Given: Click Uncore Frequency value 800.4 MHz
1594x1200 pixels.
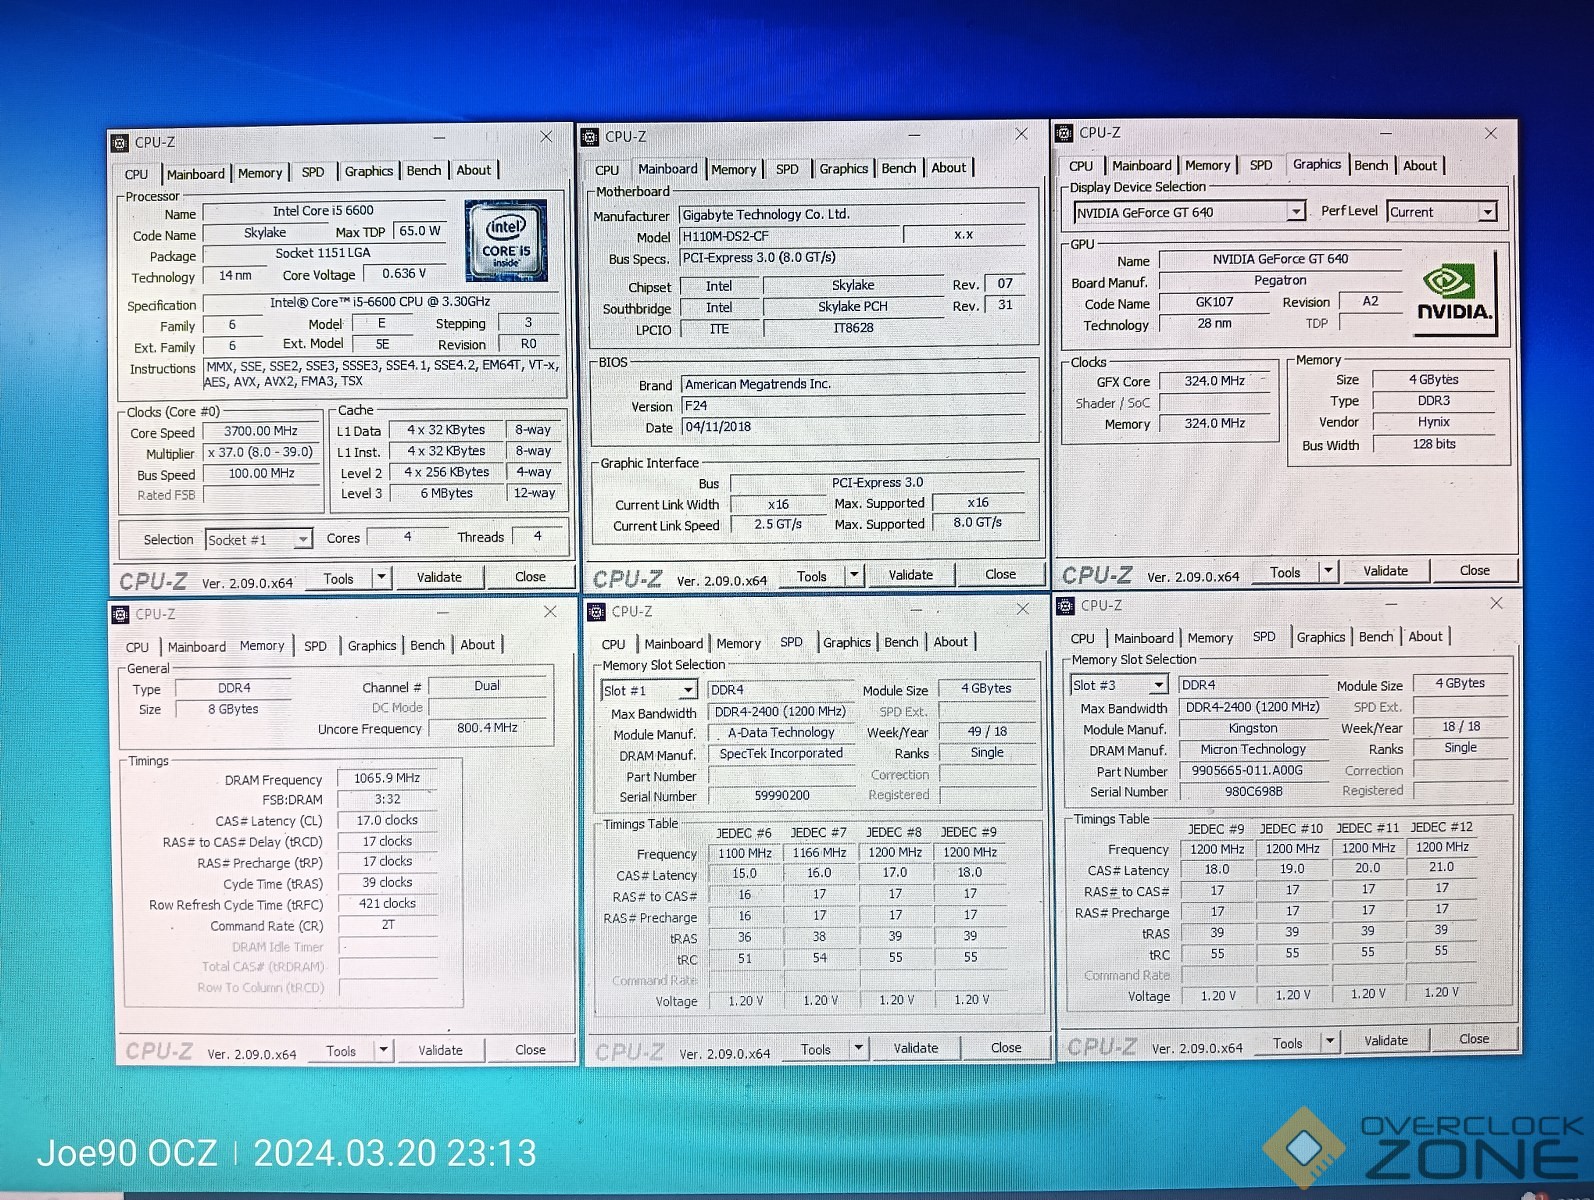Looking at the screenshot, I should coord(487,728).
